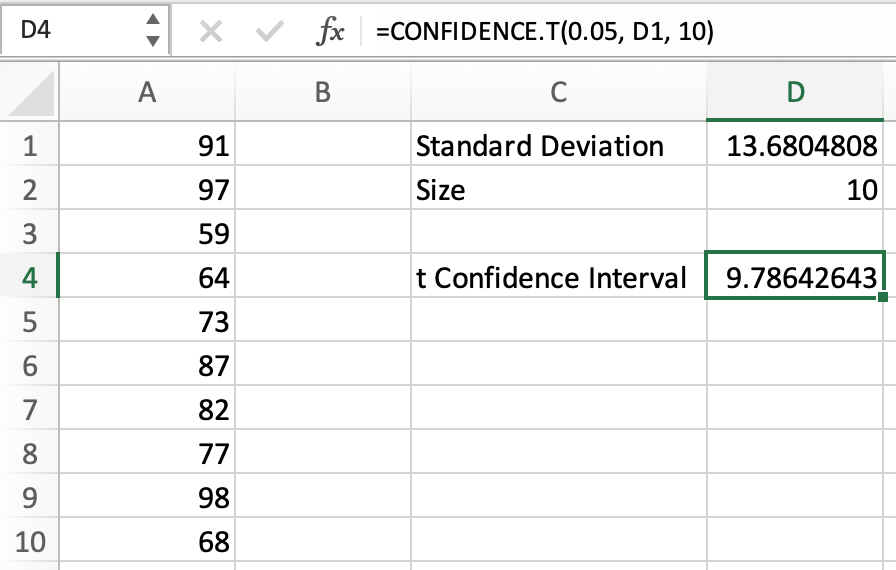The height and width of the screenshot is (570, 896).
Task: Click the cancel (X) formula icon
Action: [210, 32]
